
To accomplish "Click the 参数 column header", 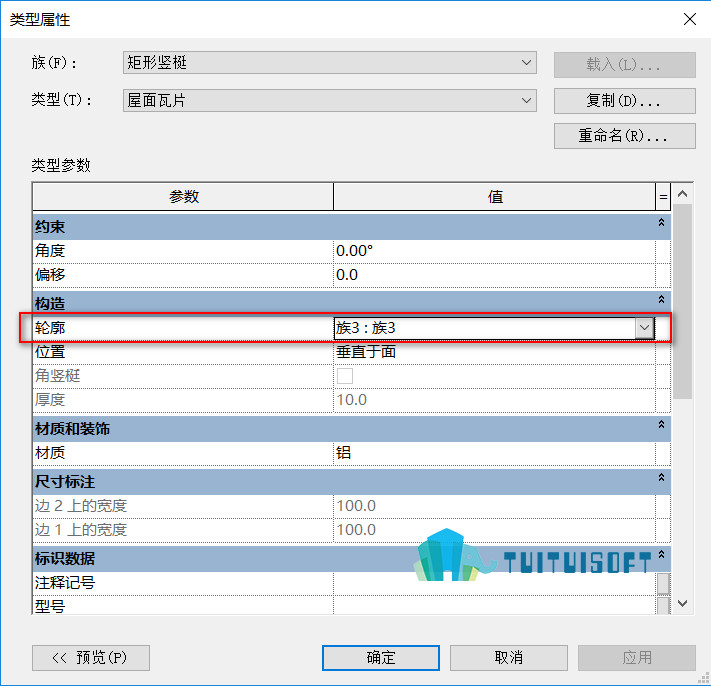I will coord(183,197).
